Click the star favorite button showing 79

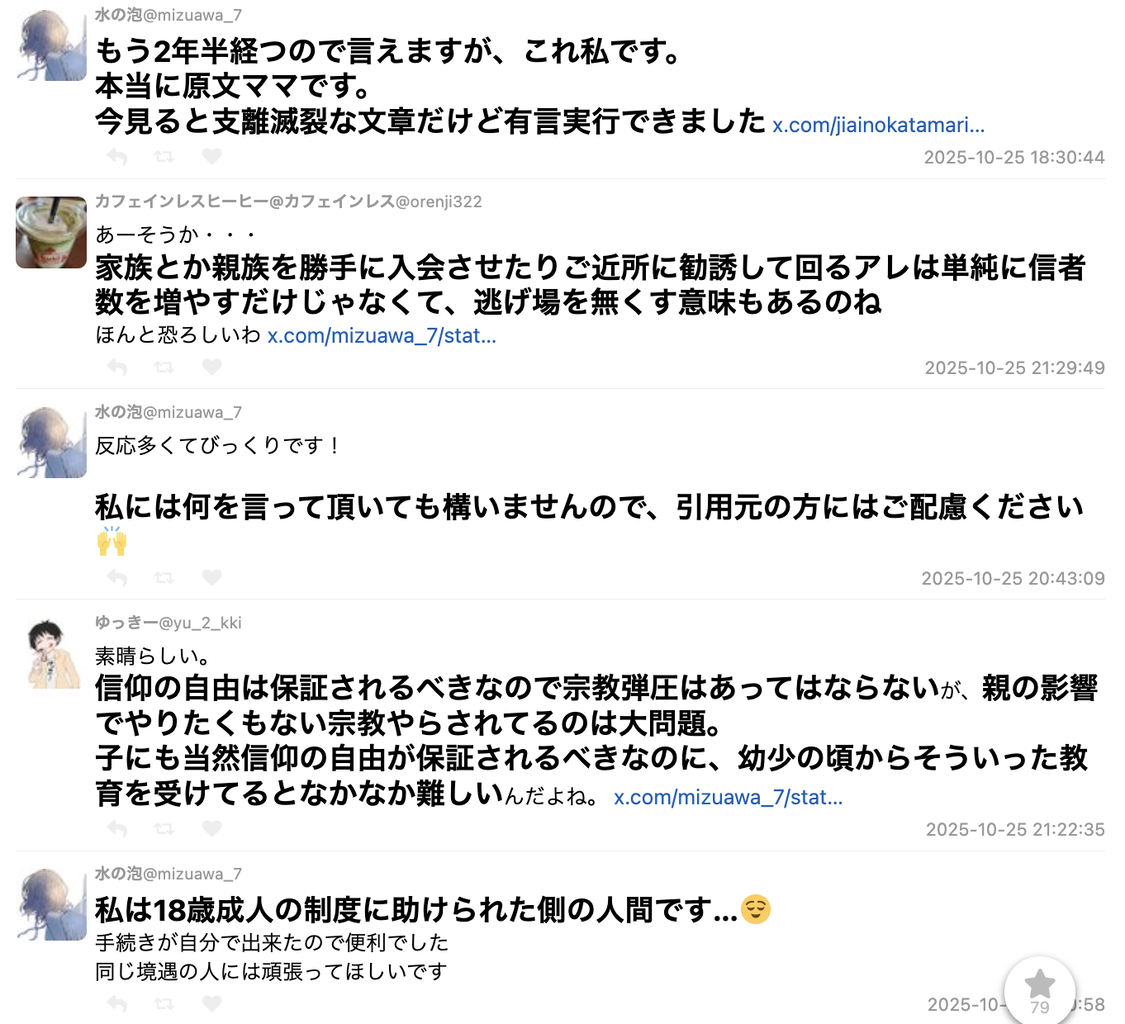click(x=1040, y=991)
